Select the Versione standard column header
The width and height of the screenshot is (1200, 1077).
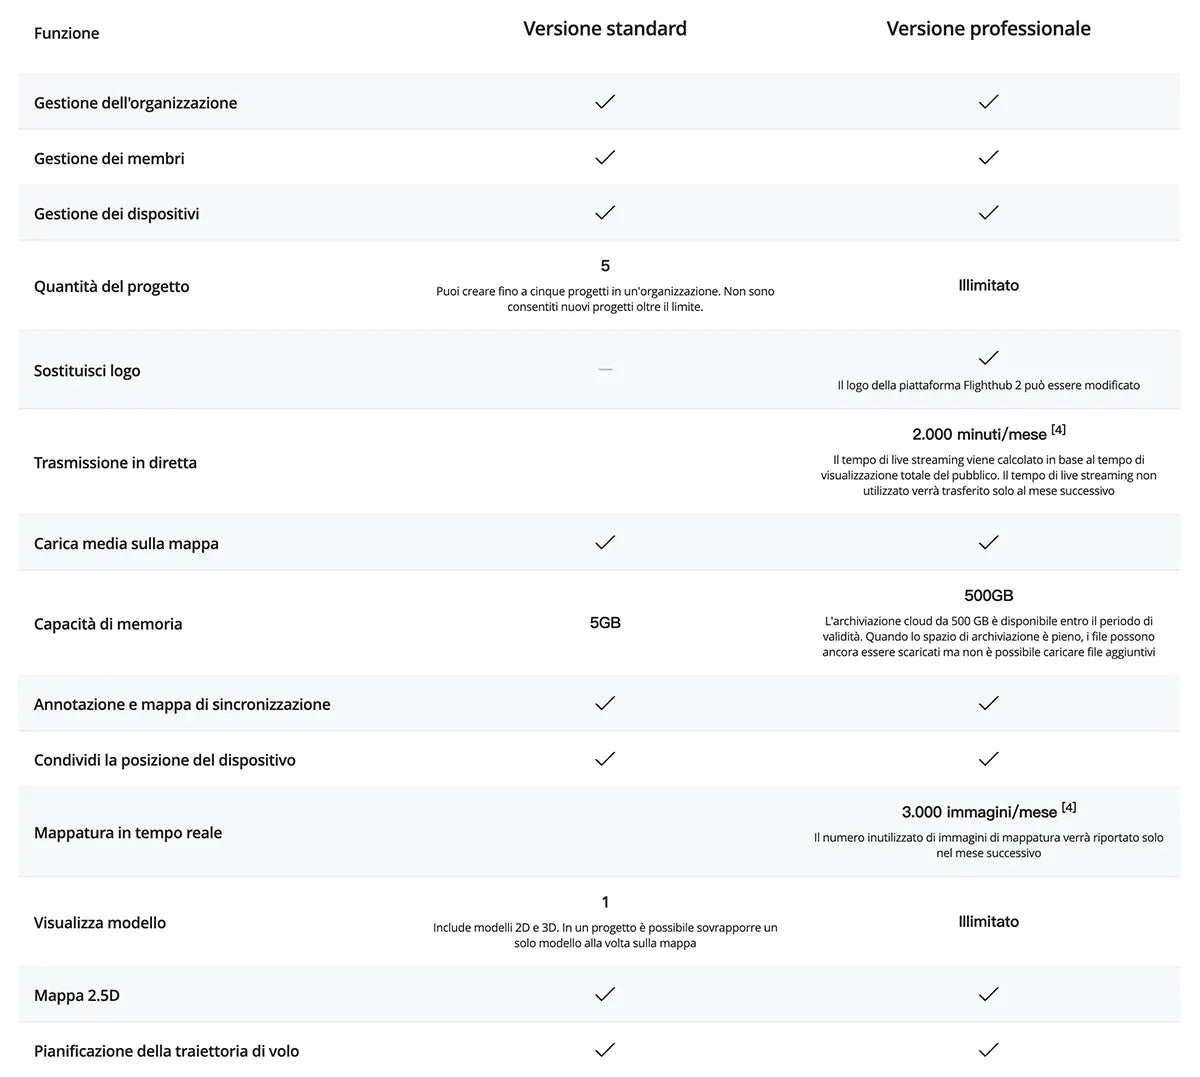pos(605,29)
